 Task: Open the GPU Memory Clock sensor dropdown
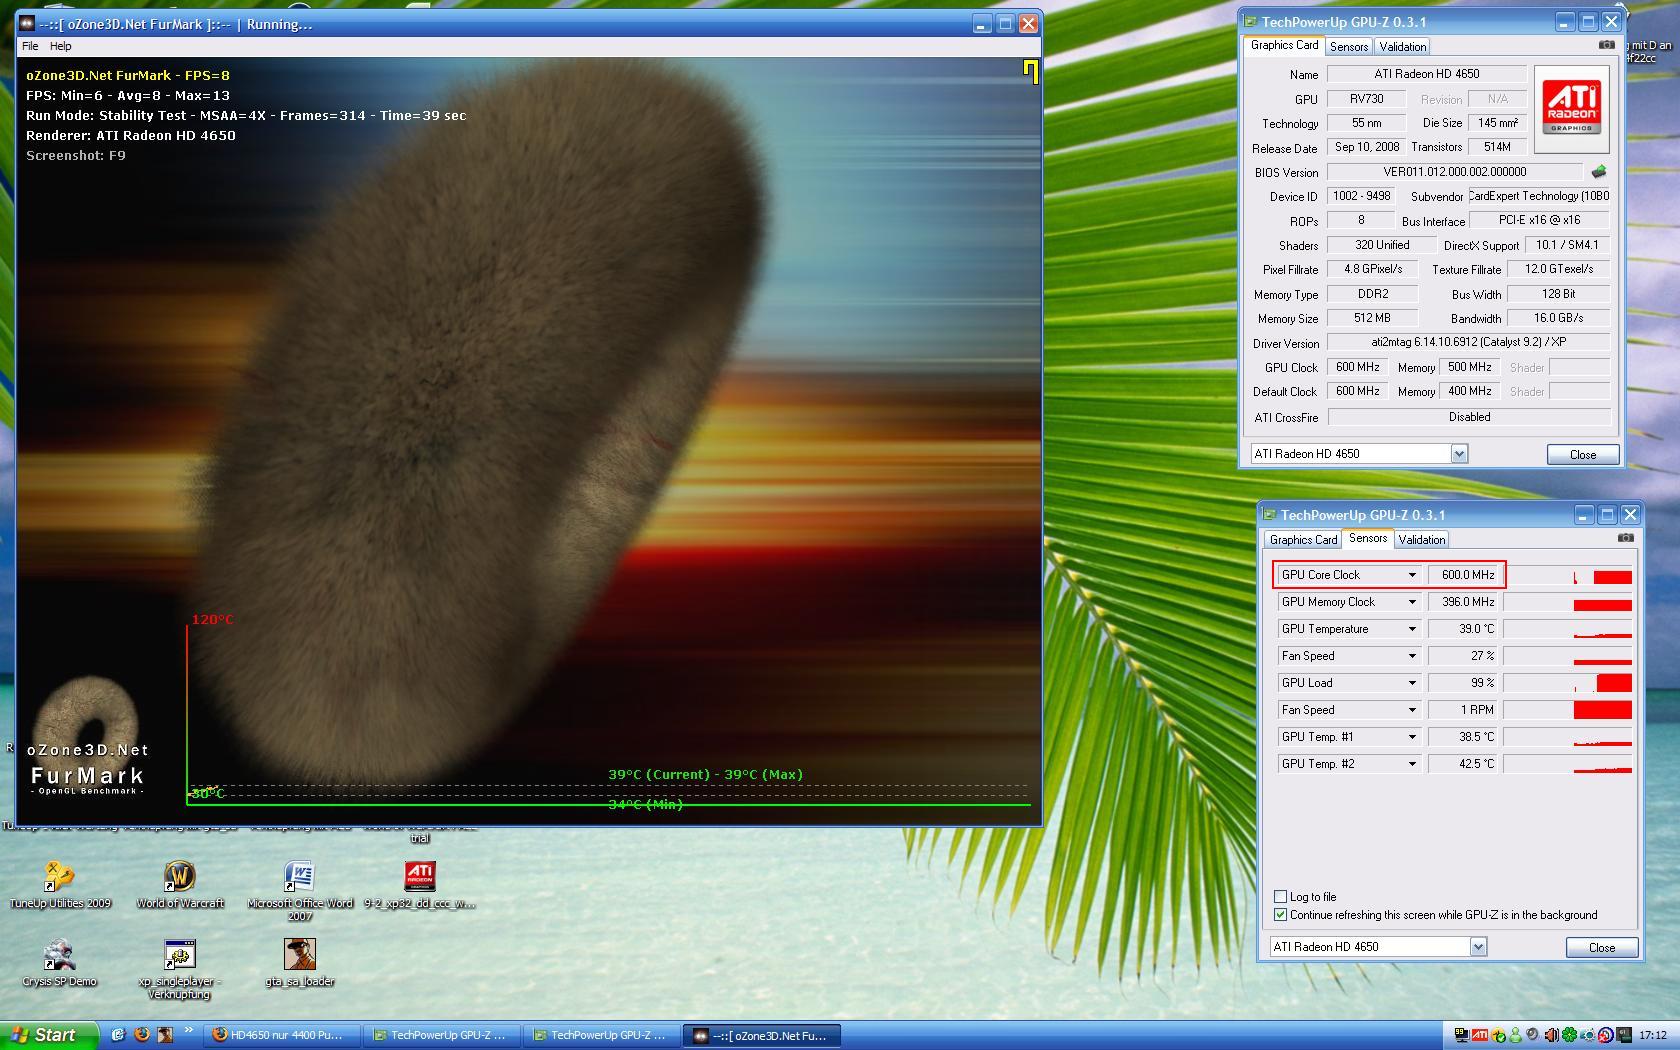(x=1412, y=602)
